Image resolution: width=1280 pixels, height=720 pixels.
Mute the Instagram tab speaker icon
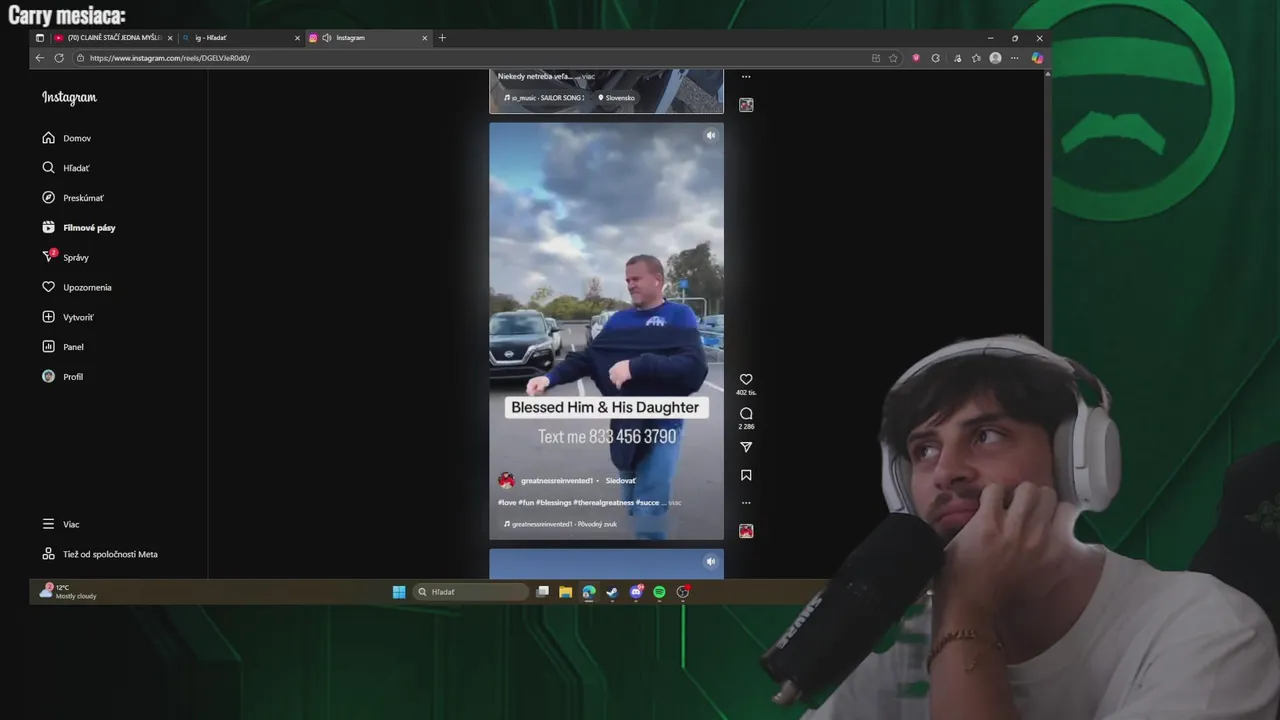click(327, 38)
